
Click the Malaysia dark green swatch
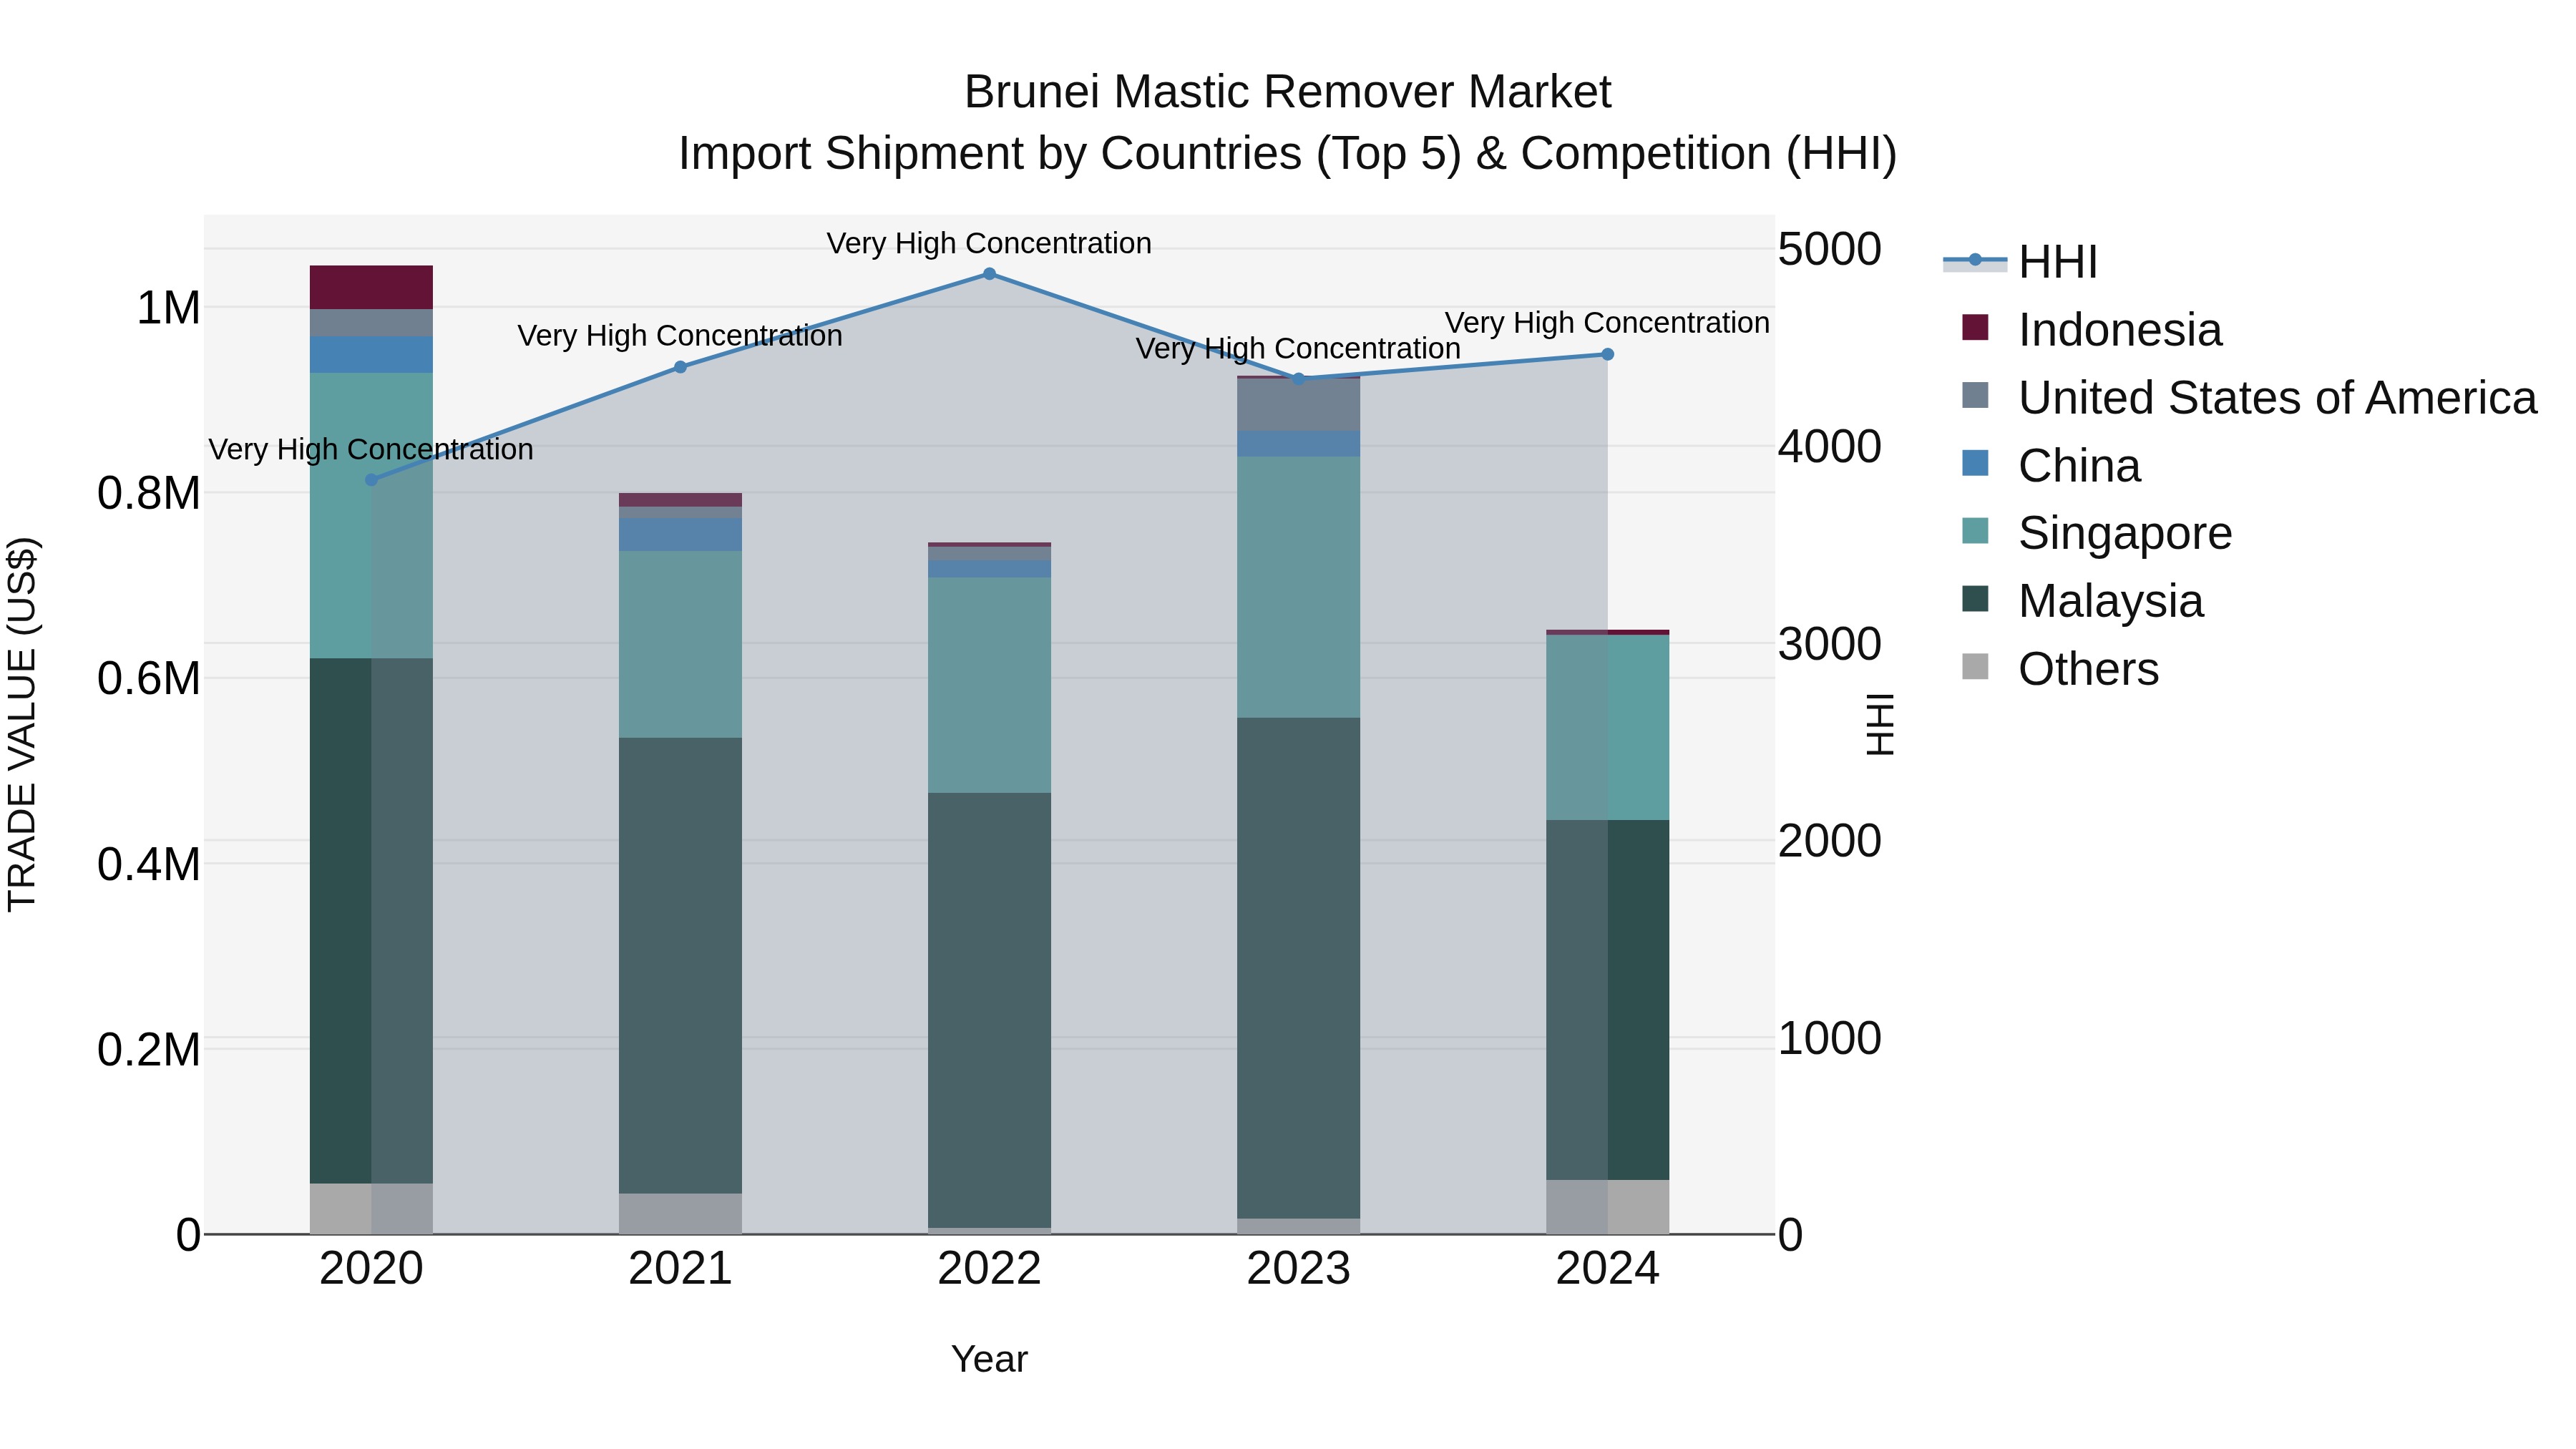[x=1975, y=598]
